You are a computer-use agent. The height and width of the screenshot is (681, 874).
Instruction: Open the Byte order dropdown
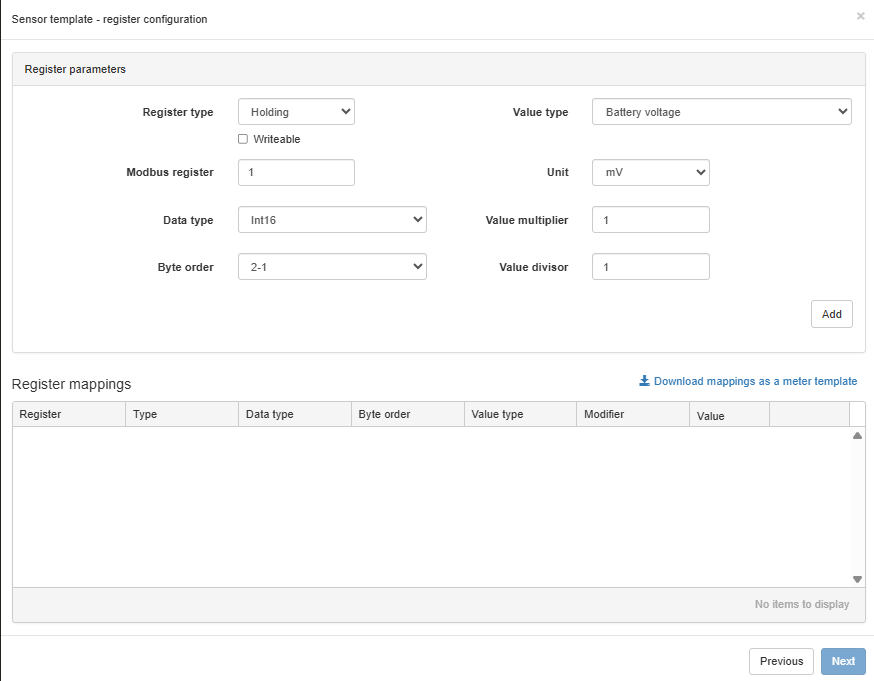[332, 266]
